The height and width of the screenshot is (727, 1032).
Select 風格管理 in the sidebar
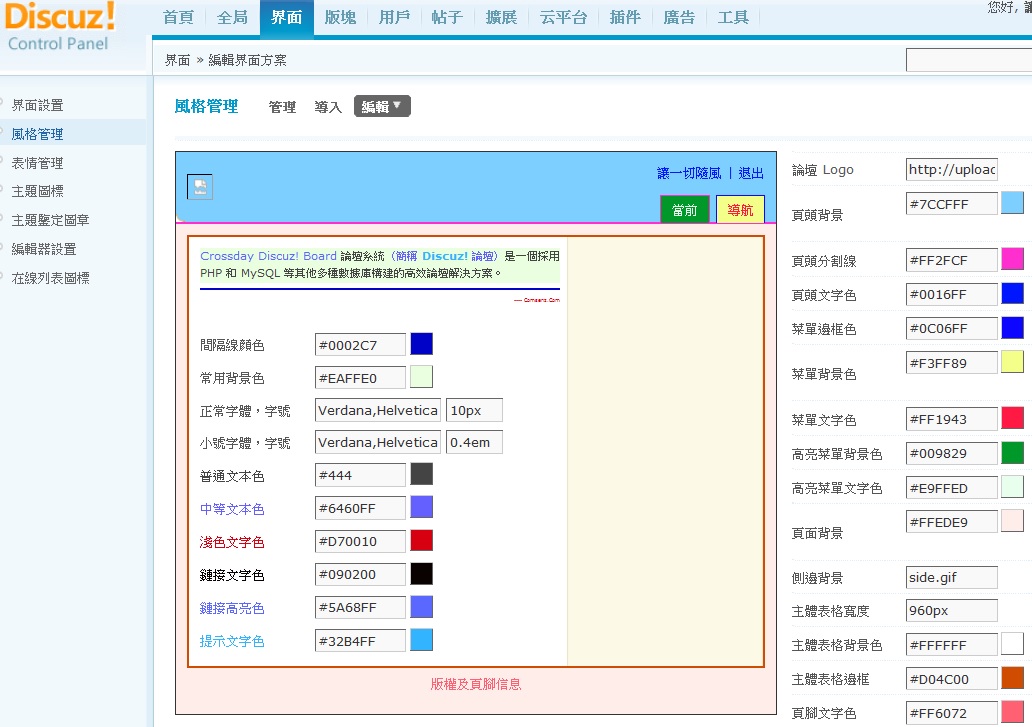coord(38,134)
